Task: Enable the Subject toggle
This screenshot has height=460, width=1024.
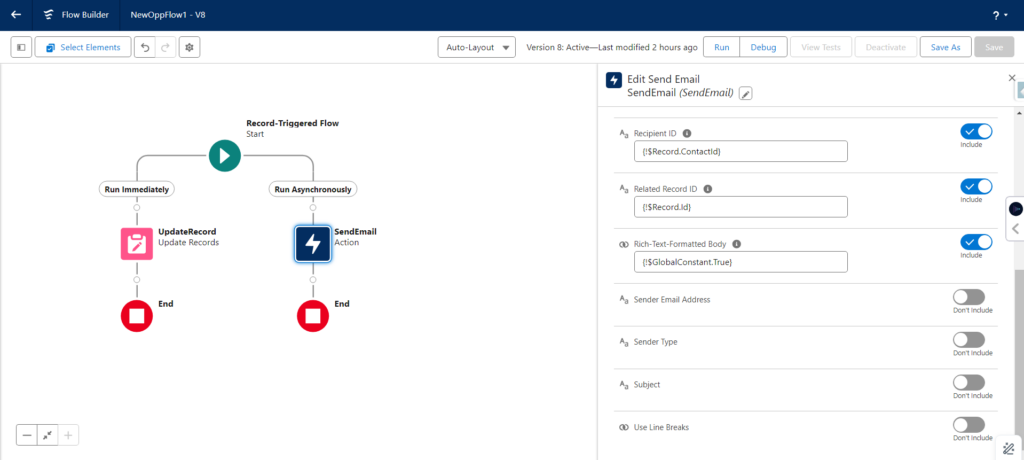Action: pos(968,382)
